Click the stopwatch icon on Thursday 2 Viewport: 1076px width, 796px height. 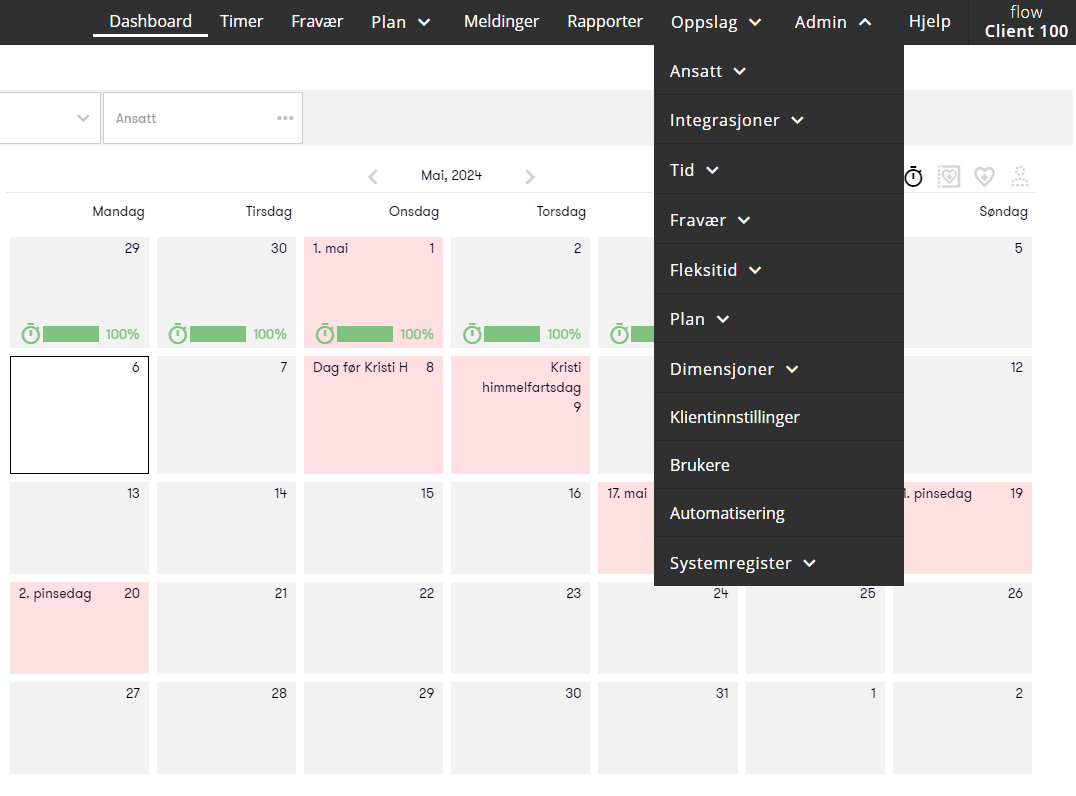[472, 334]
